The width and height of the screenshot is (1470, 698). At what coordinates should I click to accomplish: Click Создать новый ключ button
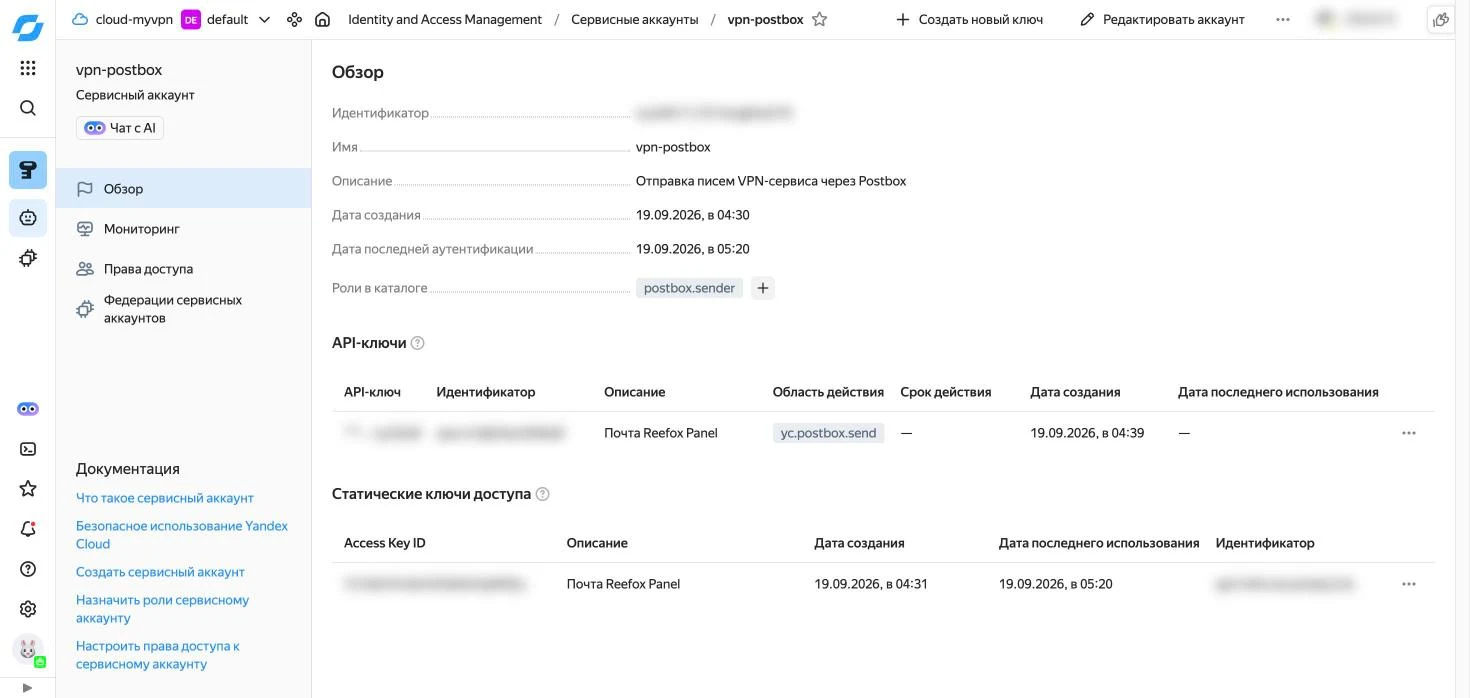coord(969,19)
